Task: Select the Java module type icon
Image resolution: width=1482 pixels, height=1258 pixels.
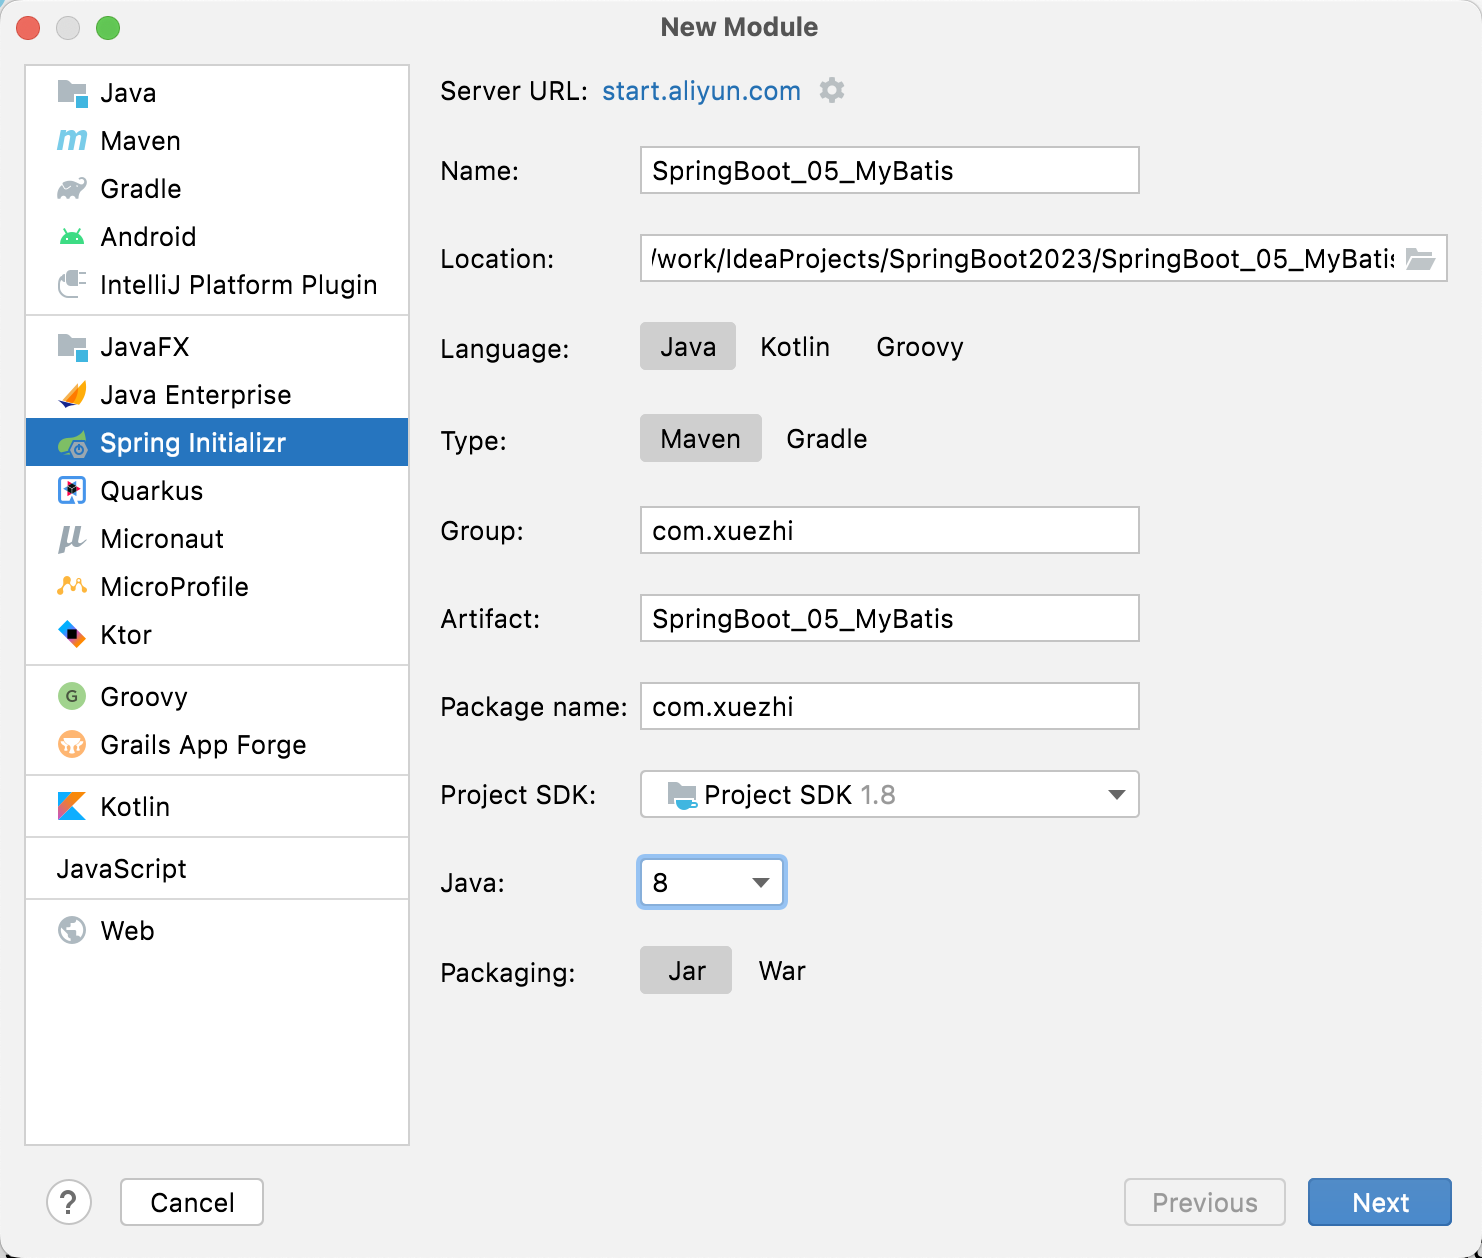Action: [x=72, y=93]
